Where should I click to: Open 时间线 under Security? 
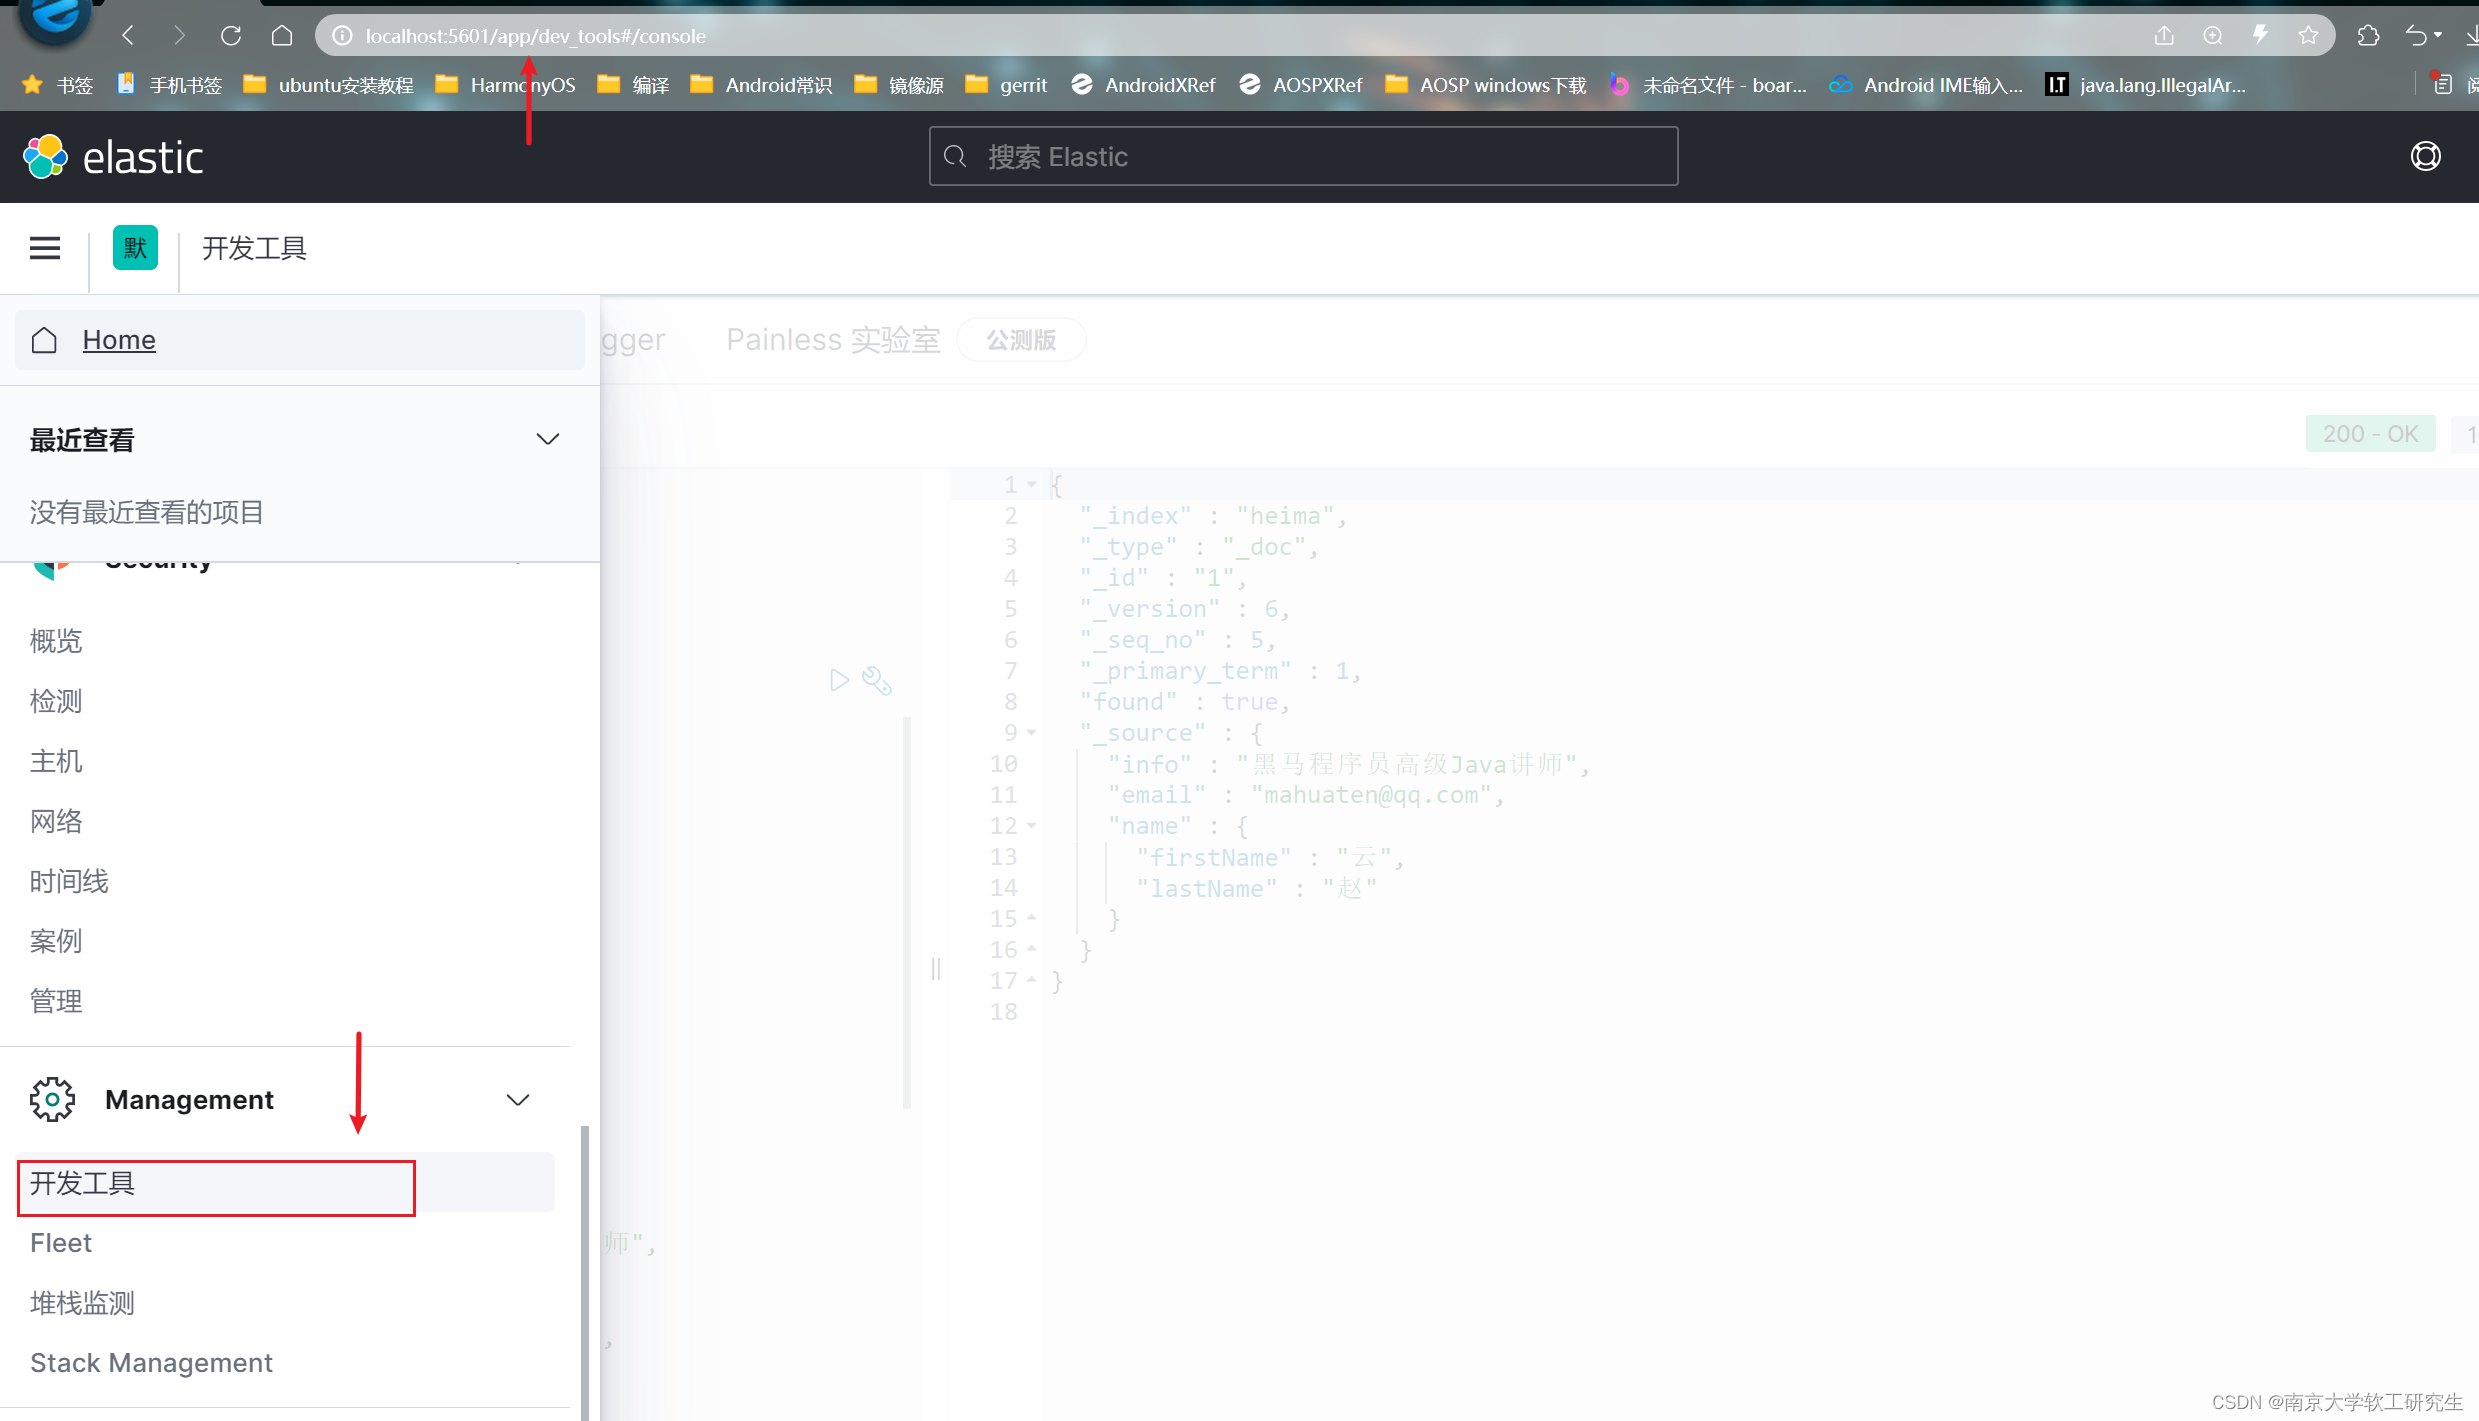pos(69,881)
